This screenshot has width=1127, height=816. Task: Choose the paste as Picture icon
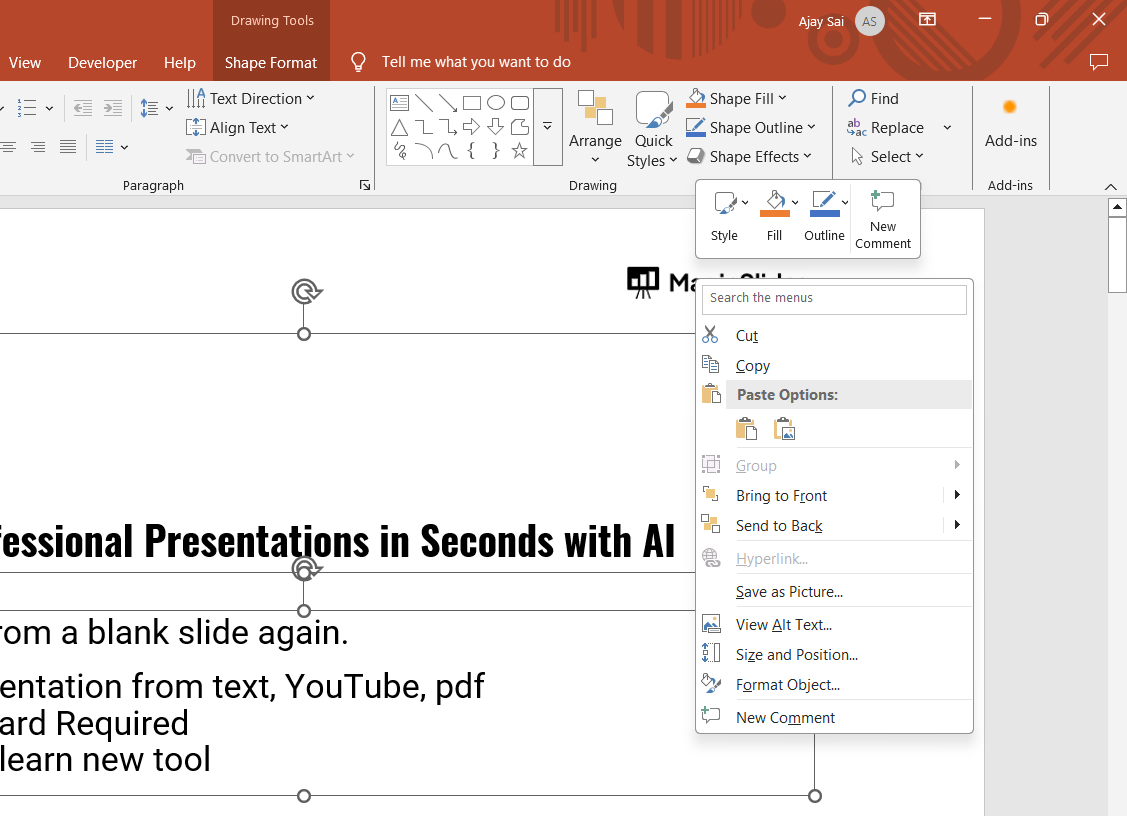tap(785, 430)
